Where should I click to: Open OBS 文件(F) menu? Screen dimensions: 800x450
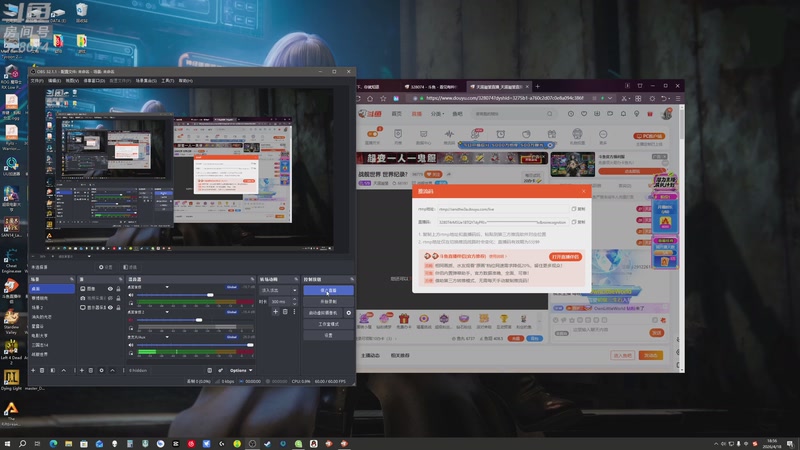[37, 81]
